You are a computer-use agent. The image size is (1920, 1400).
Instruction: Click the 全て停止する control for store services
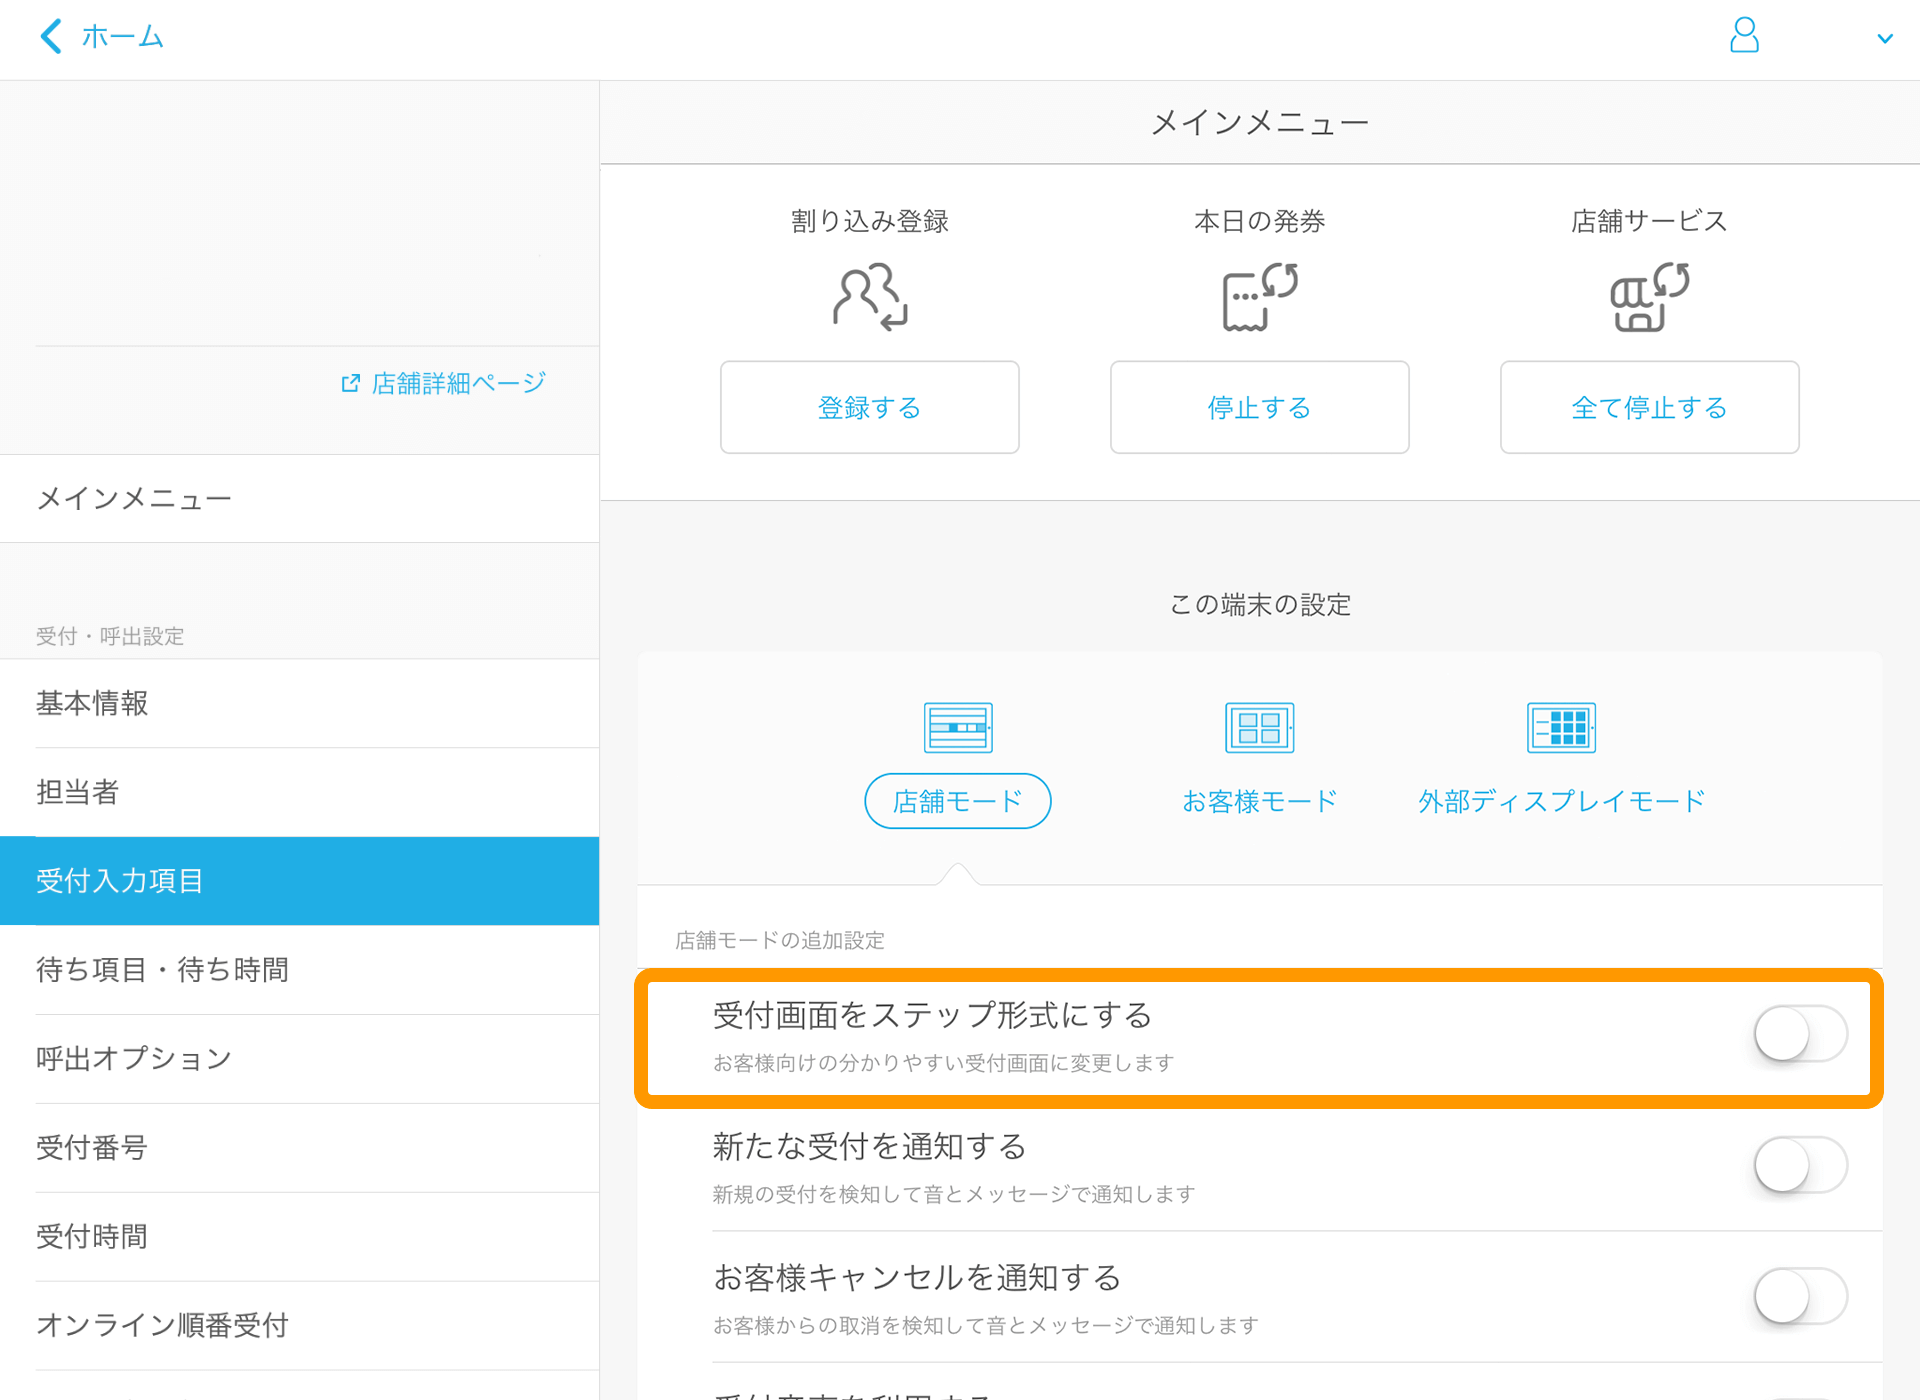(1648, 407)
